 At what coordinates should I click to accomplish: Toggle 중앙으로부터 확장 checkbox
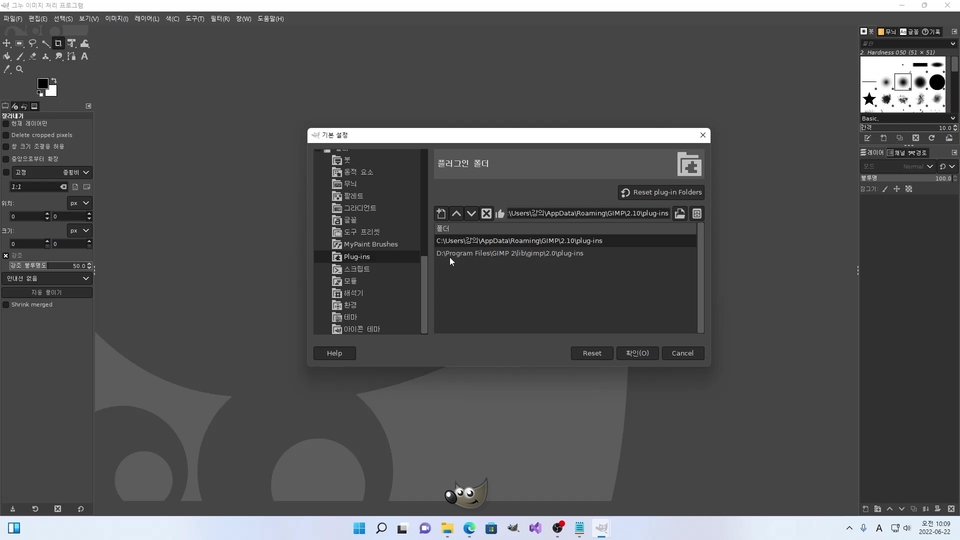tap(6, 159)
